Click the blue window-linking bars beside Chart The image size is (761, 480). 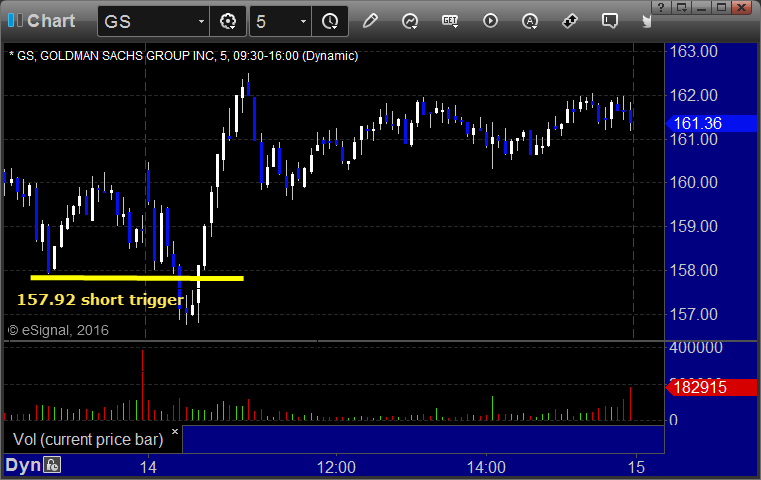(16, 20)
